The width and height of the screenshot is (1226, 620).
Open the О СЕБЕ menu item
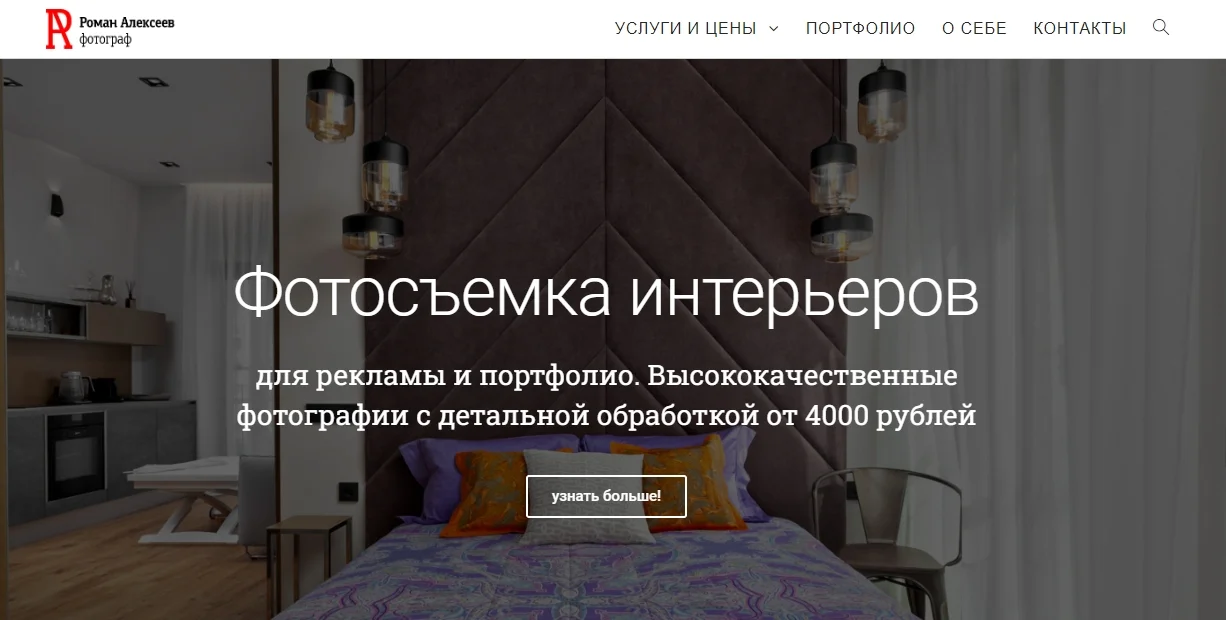point(974,29)
